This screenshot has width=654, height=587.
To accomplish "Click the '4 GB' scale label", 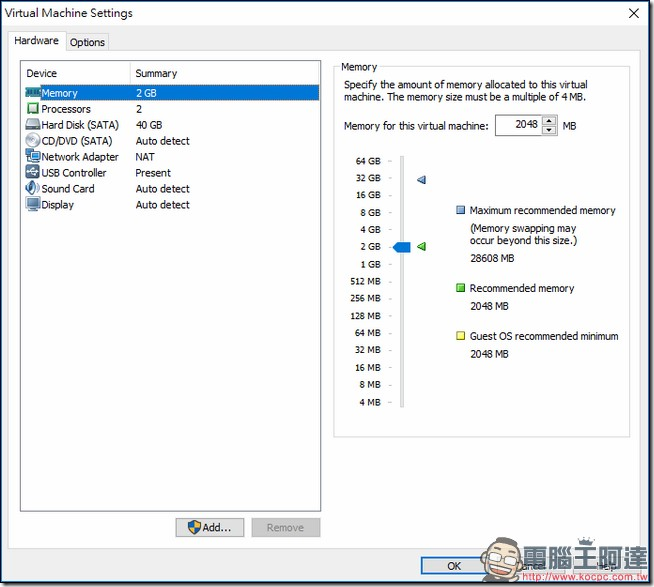I will 370,230.
